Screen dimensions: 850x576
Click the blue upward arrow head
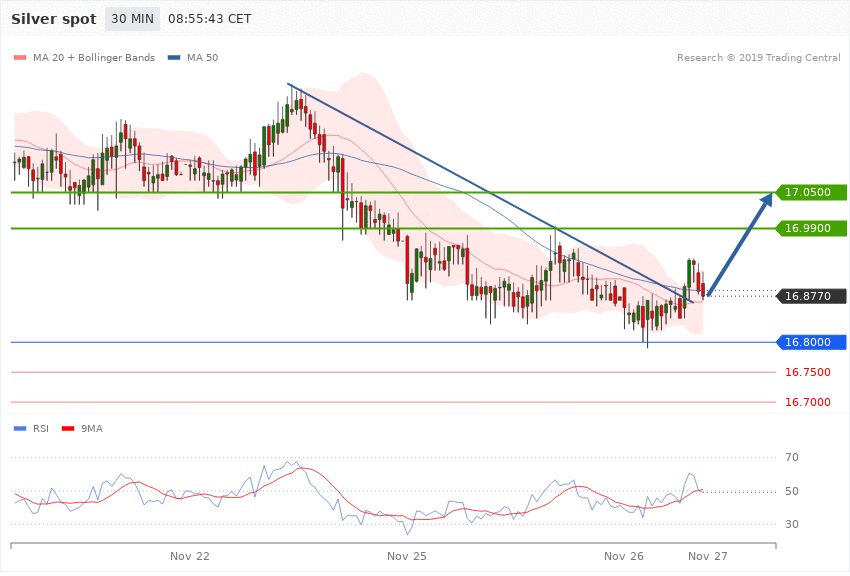click(x=765, y=201)
